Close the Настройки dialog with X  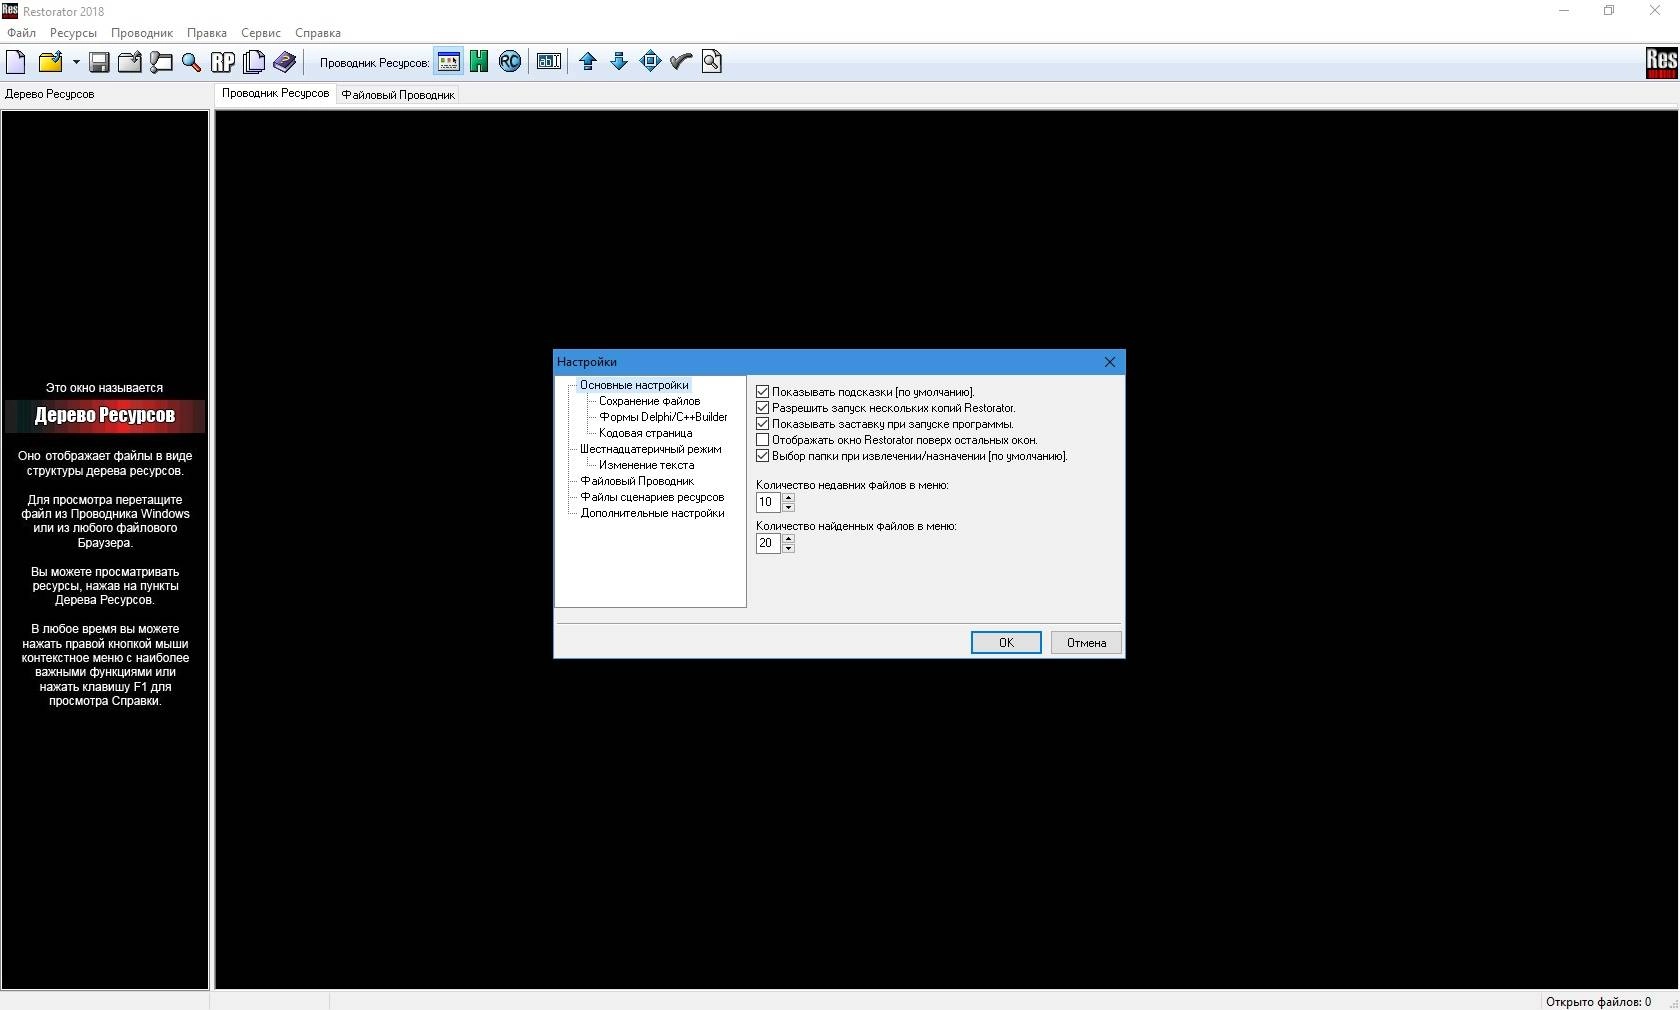pyautogui.click(x=1109, y=362)
